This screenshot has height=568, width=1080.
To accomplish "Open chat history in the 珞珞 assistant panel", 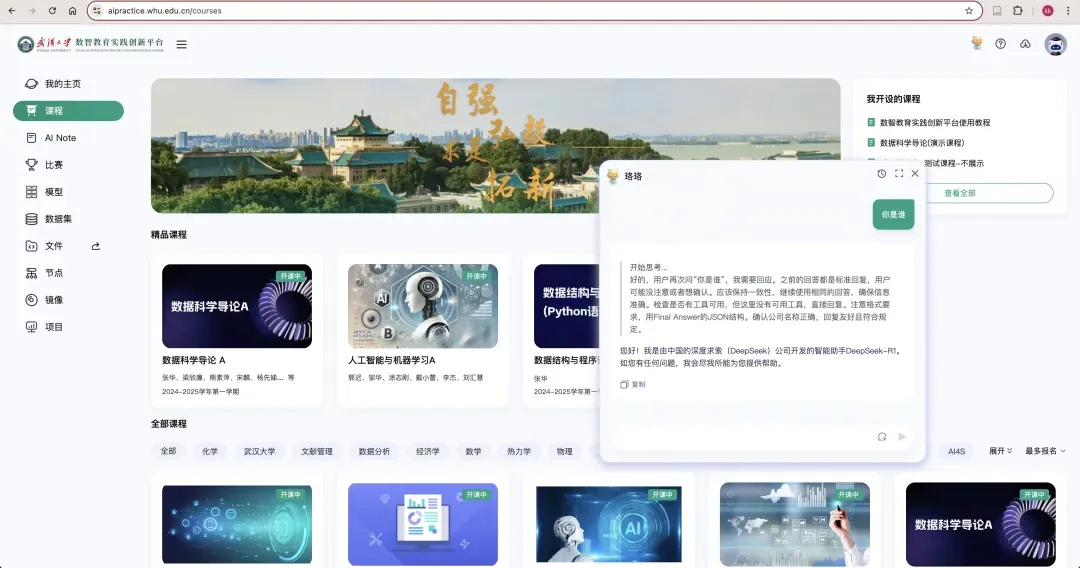I will 881,174.
